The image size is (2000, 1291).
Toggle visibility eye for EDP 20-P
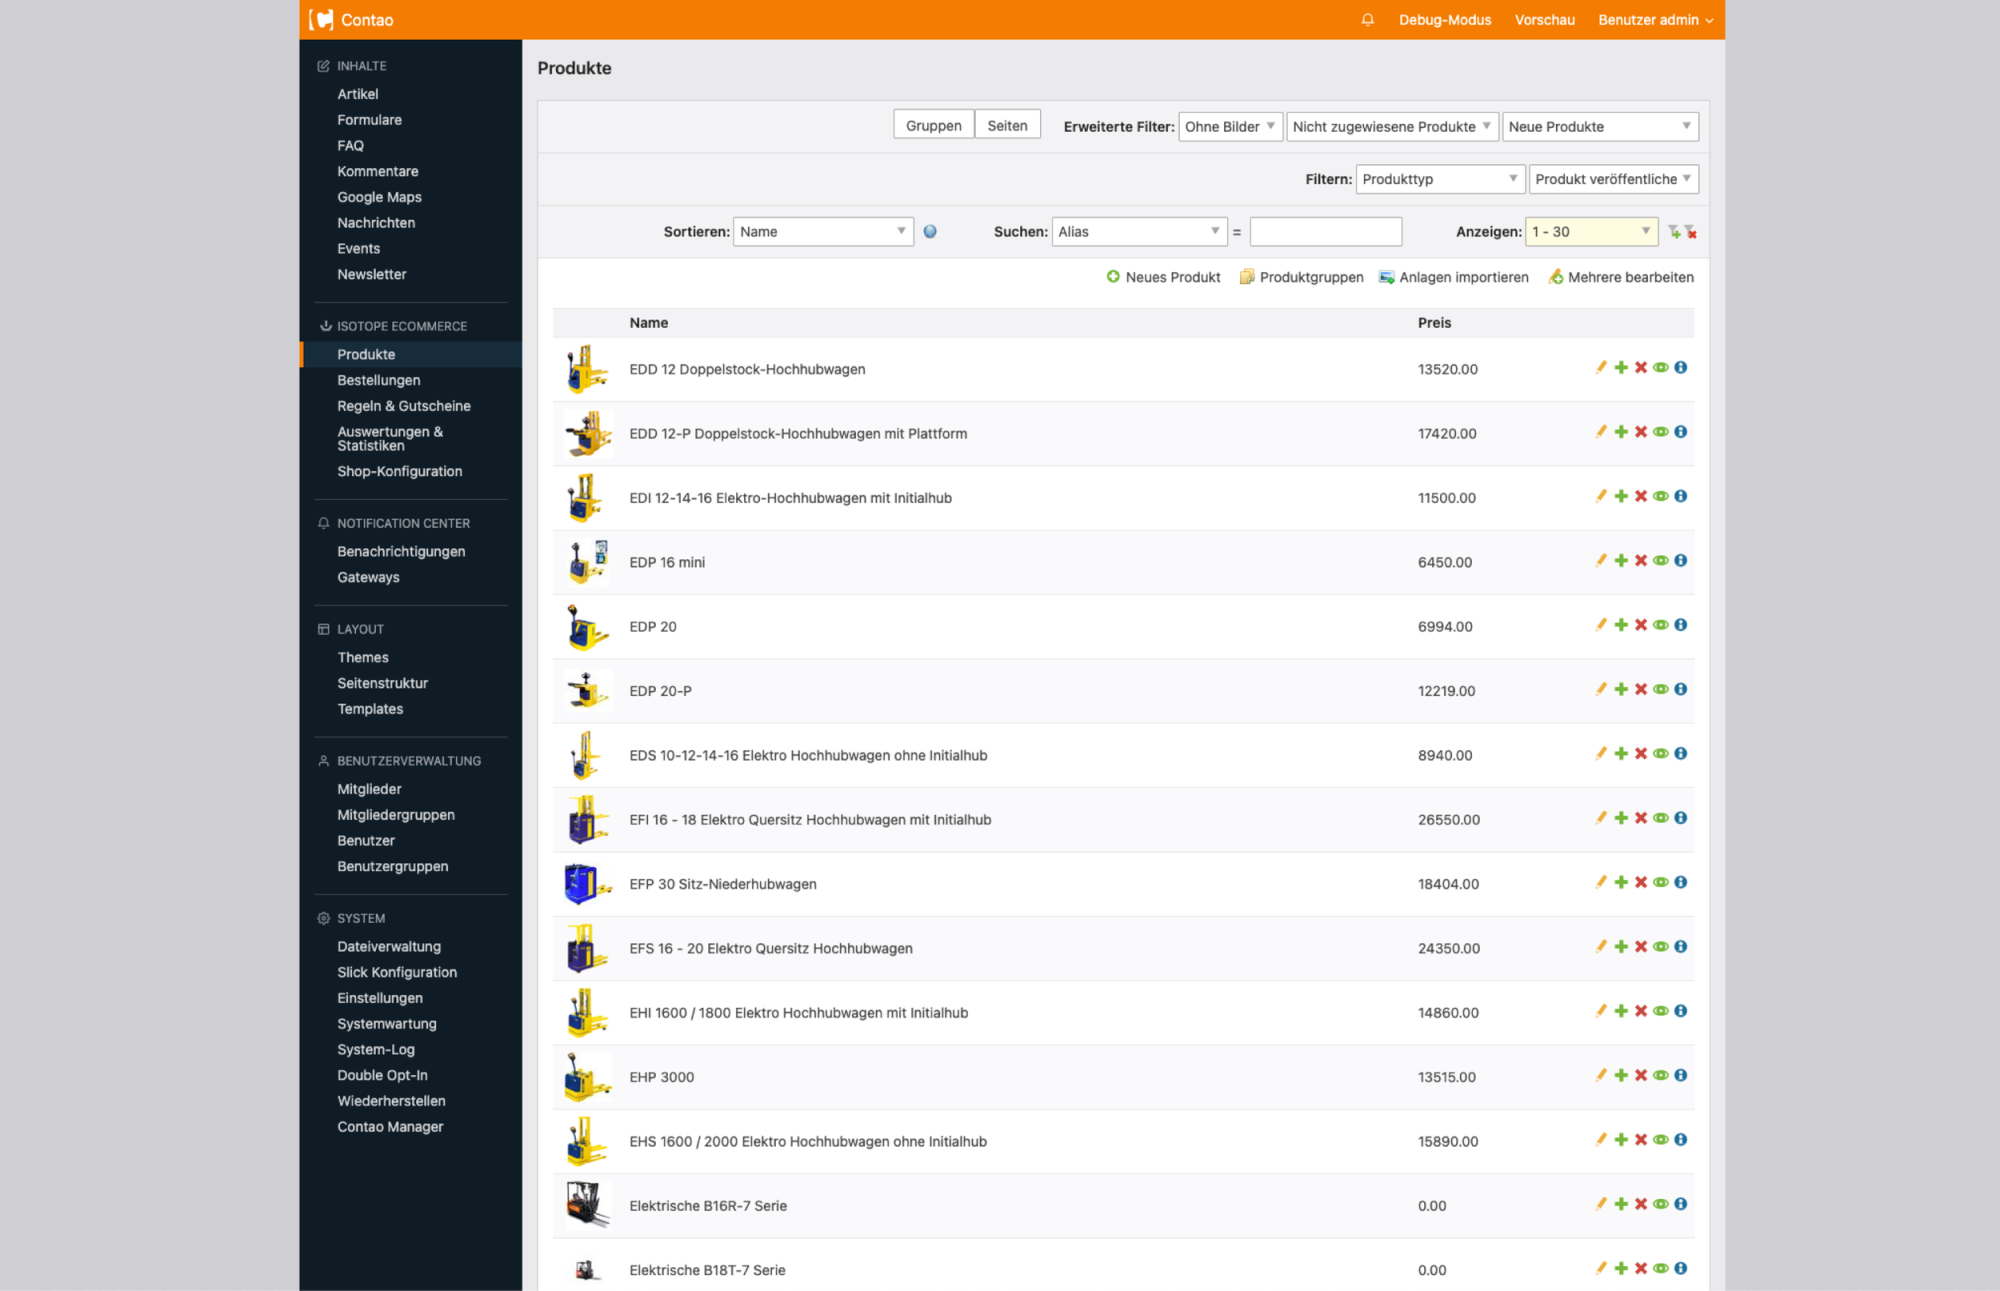click(x=1661, y=689)
